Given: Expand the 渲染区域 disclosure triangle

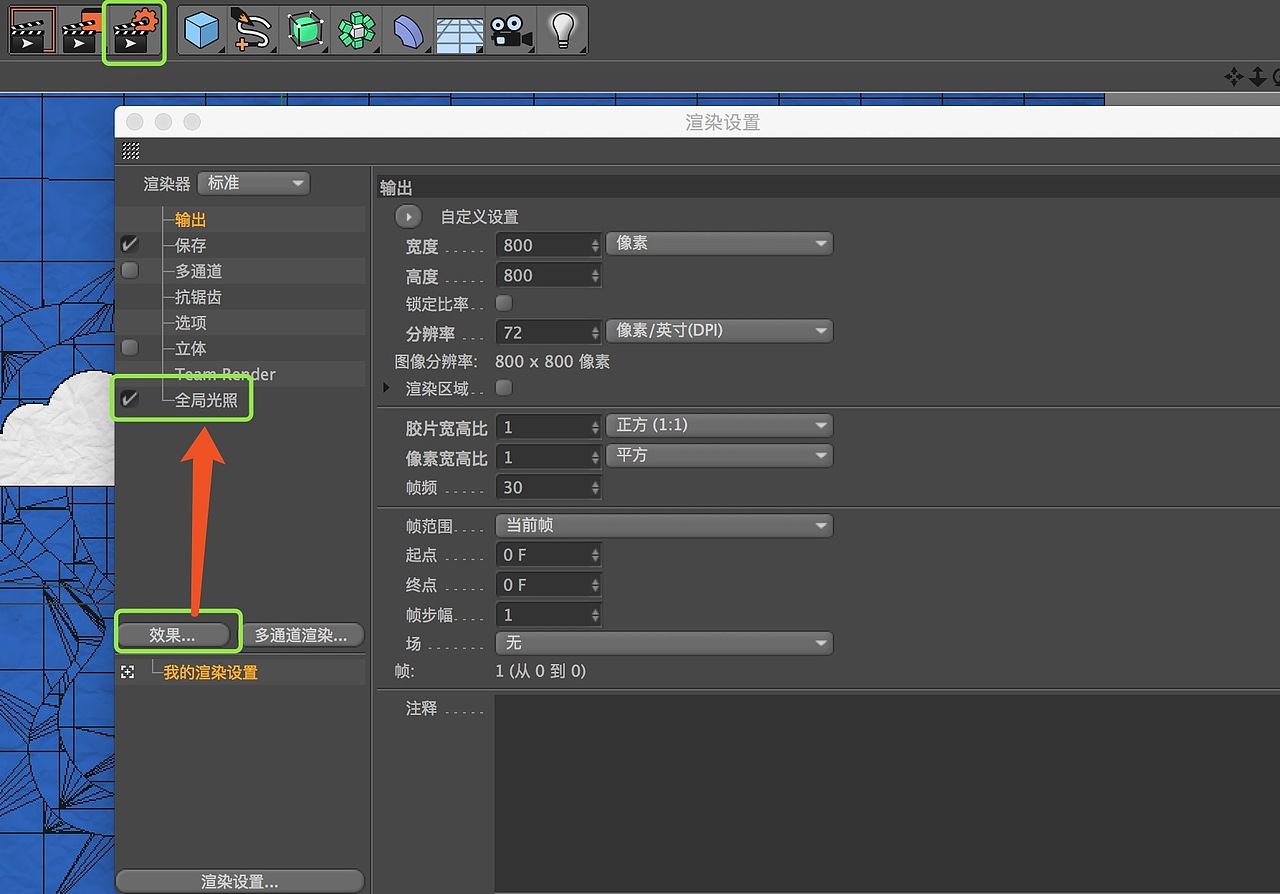Looking at the screenshot, I should pos(387,387).
